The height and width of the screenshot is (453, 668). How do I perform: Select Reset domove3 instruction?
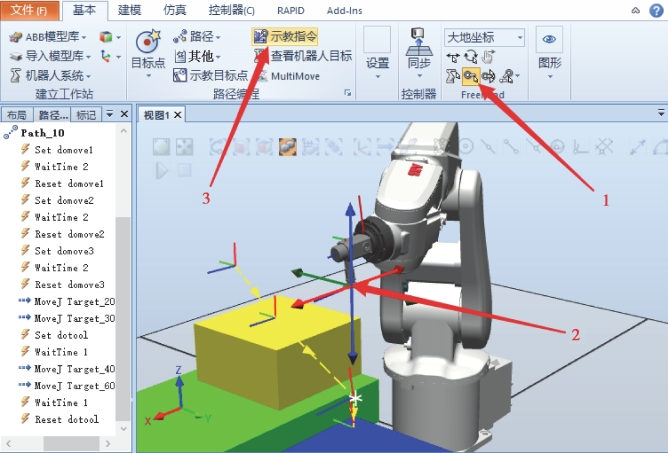[x=69, y=284]
